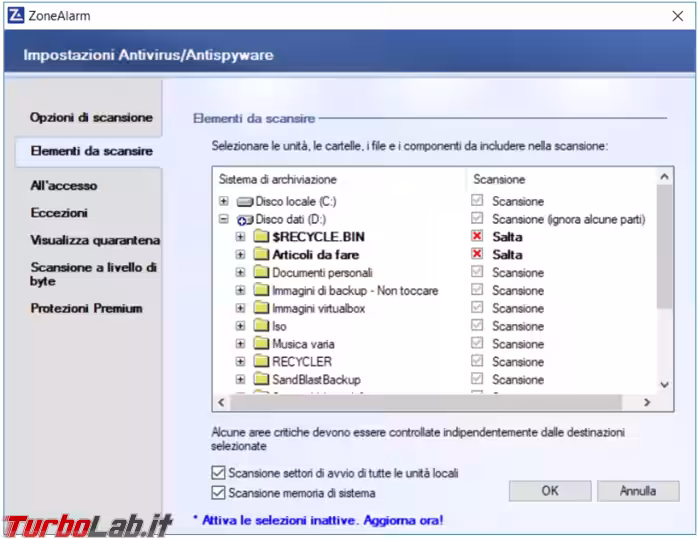Click the Iso folder icon
698x540 pixels.
[x=262, y=325]
